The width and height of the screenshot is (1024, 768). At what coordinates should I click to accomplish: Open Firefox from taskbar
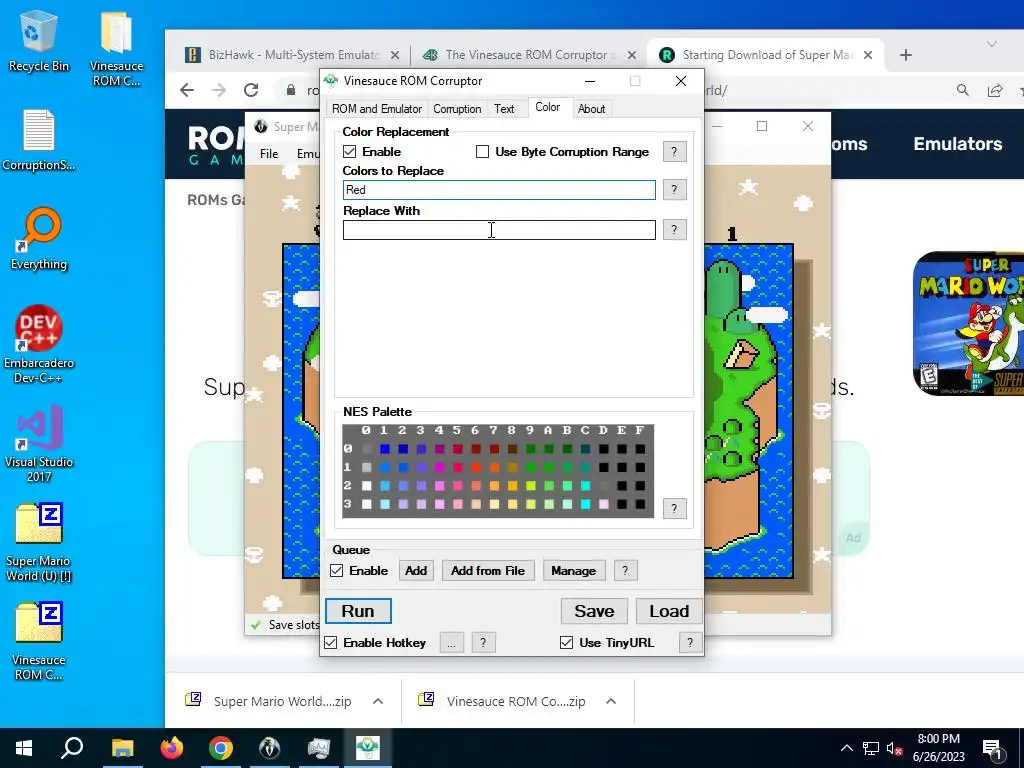point(172,748)
